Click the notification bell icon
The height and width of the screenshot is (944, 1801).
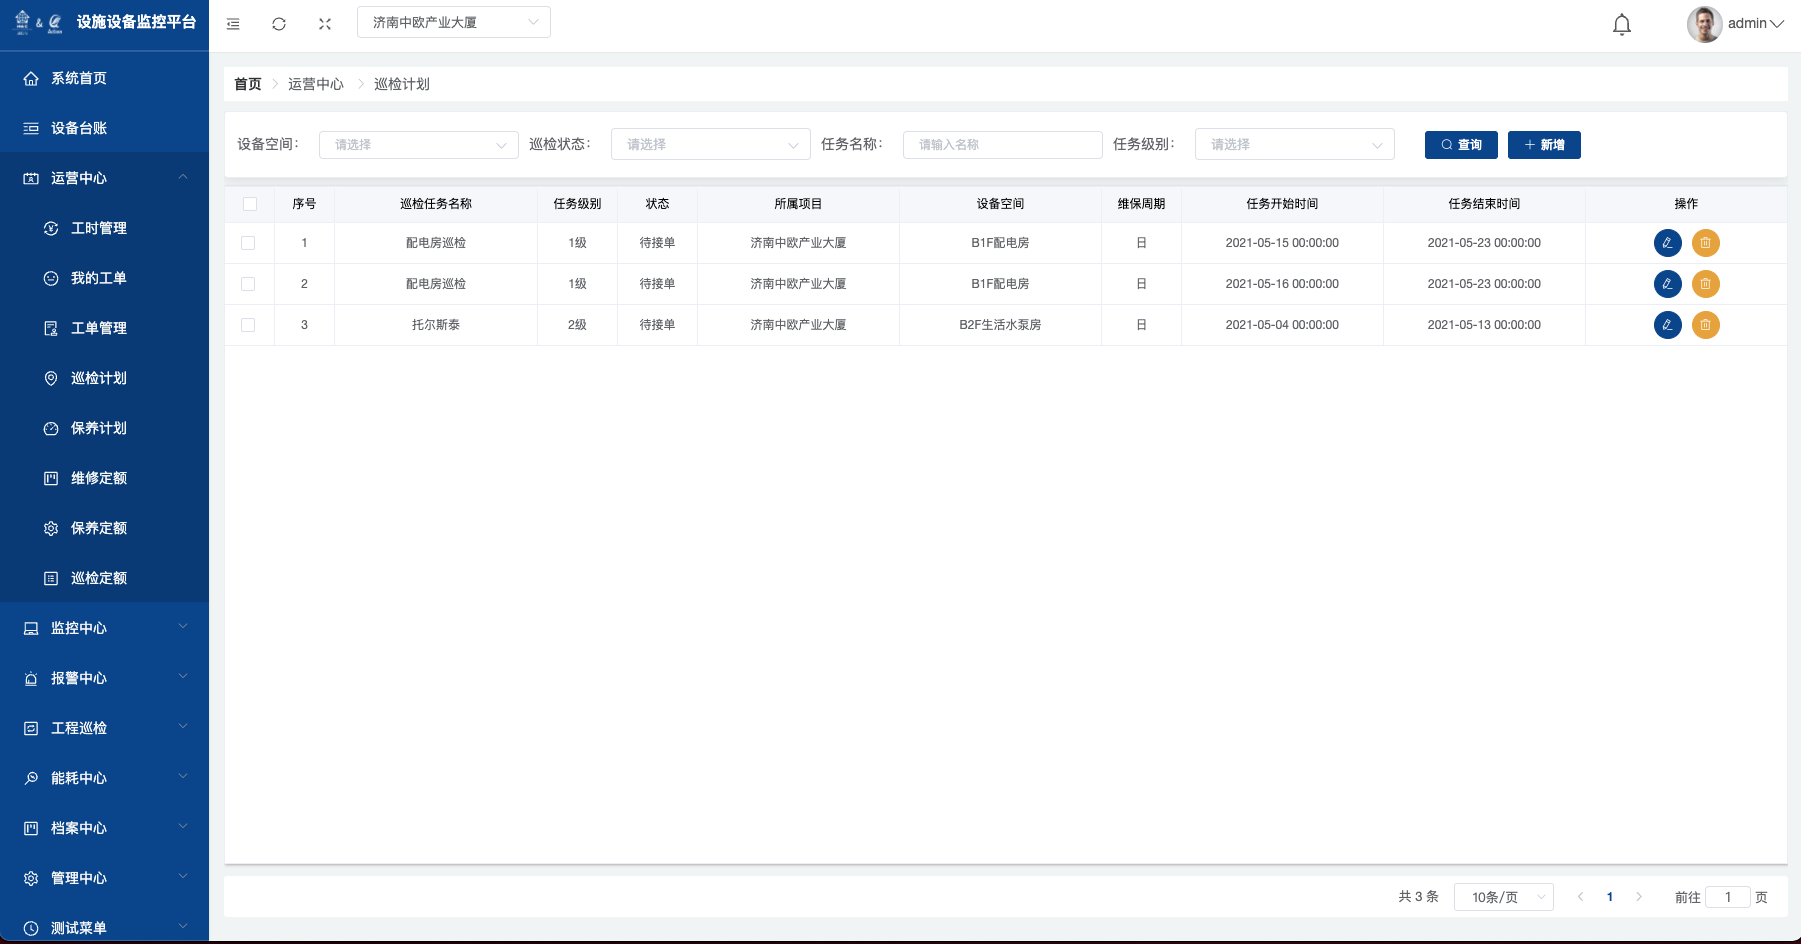tap(1621, 24)
